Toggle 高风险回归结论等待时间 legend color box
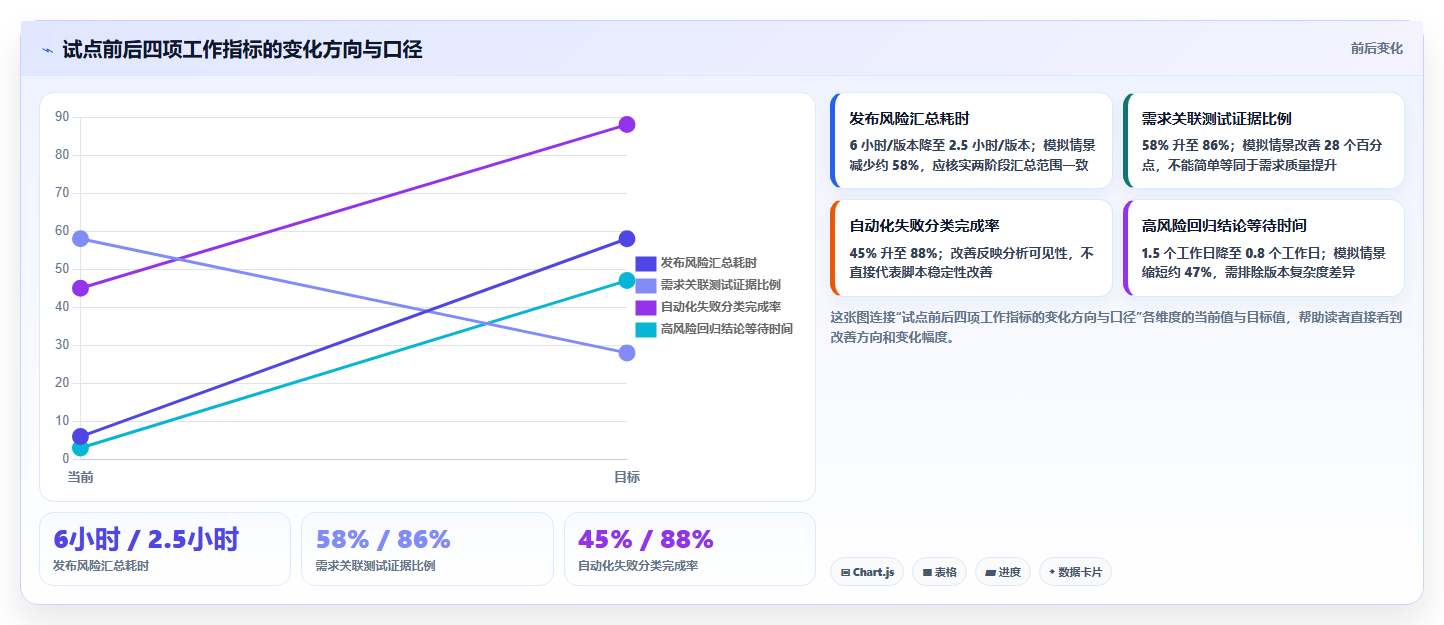 [x=646, y=329]
